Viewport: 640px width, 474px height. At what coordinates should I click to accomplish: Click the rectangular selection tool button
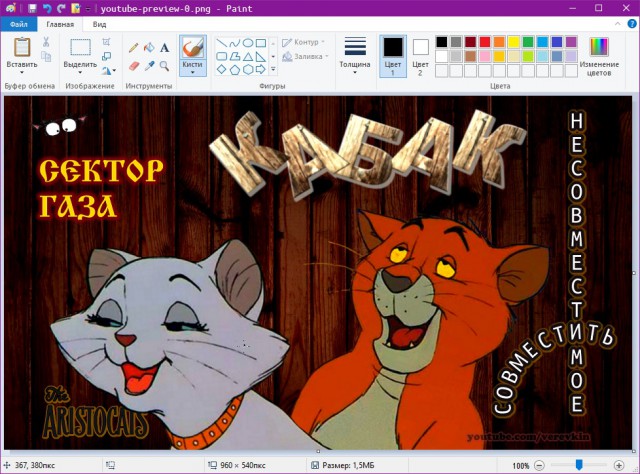coord(80,48)
